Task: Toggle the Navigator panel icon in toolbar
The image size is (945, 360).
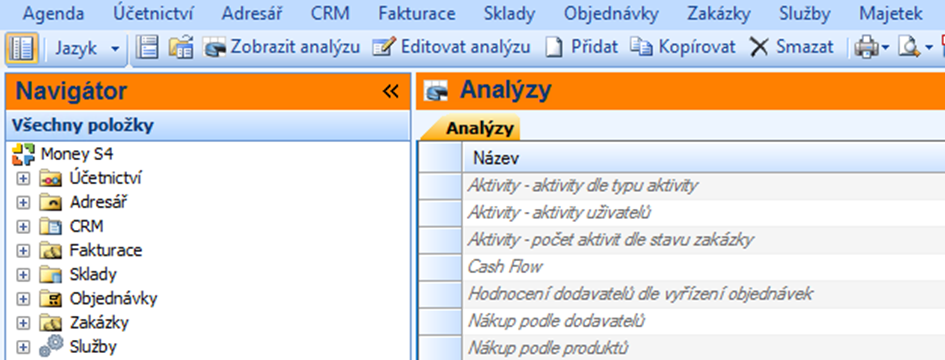Action: (x=22, y=48)
